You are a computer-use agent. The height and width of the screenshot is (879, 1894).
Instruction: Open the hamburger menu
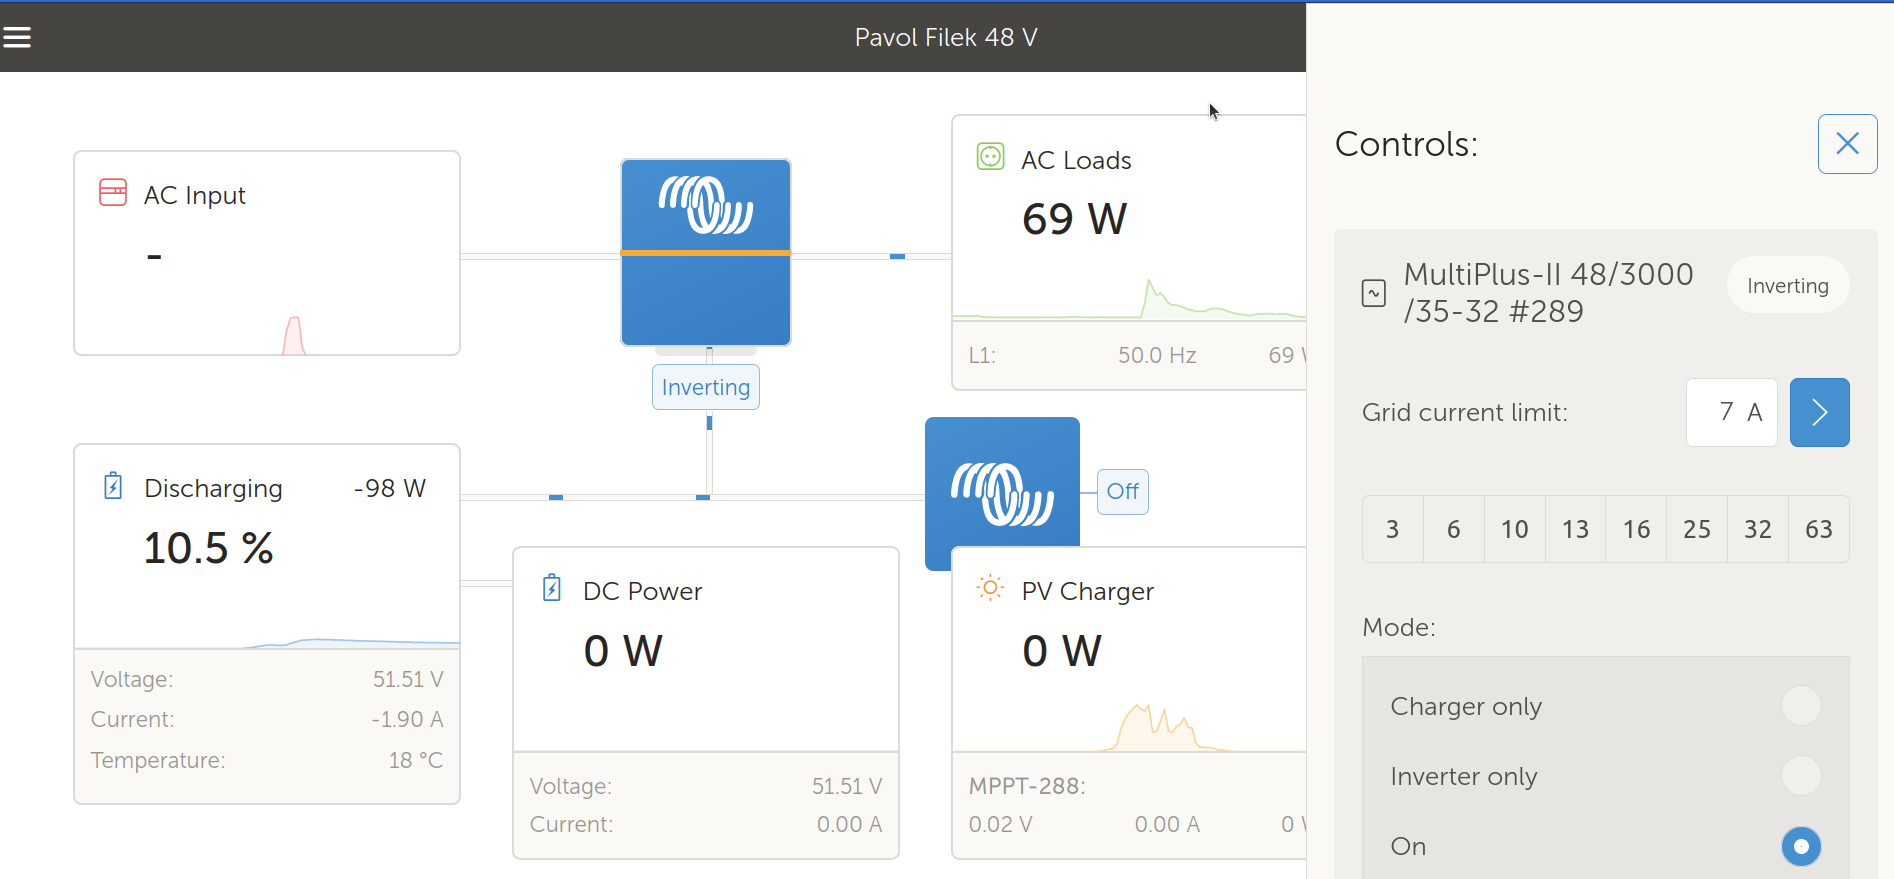(x=17, y=37)
